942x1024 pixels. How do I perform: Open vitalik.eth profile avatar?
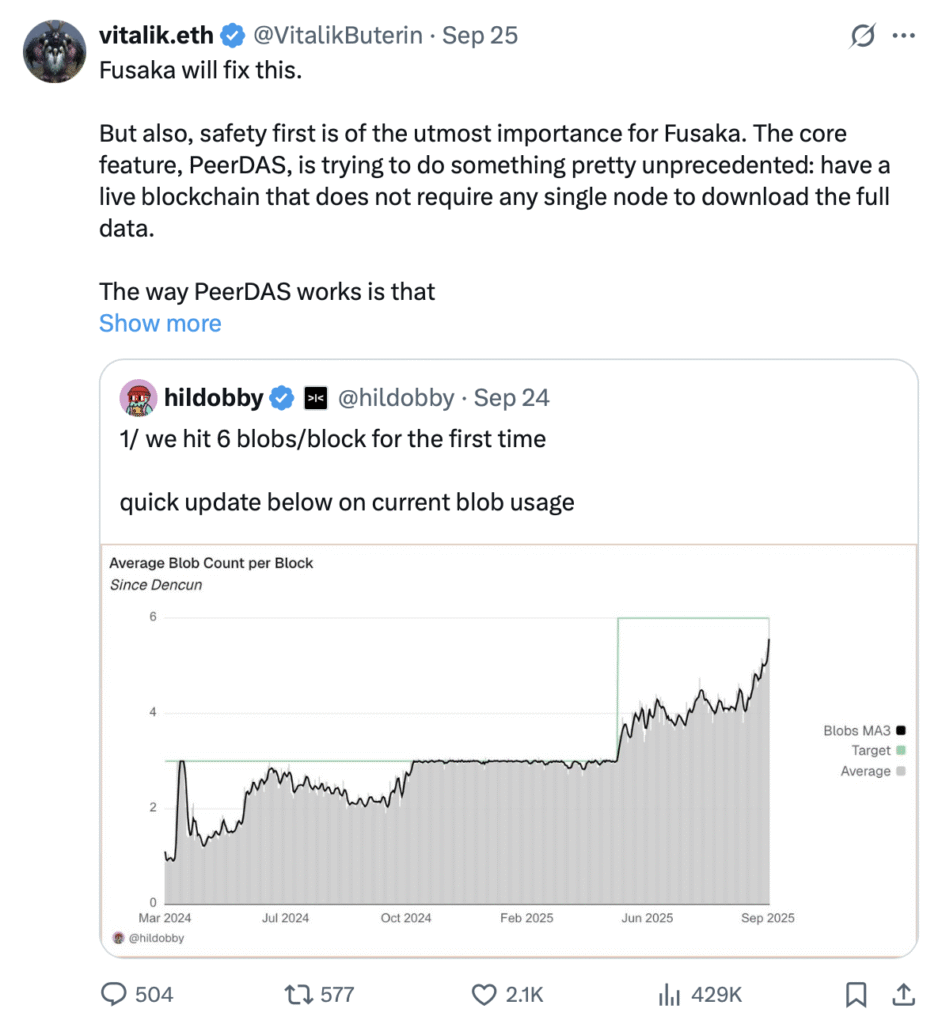[54, 51]
